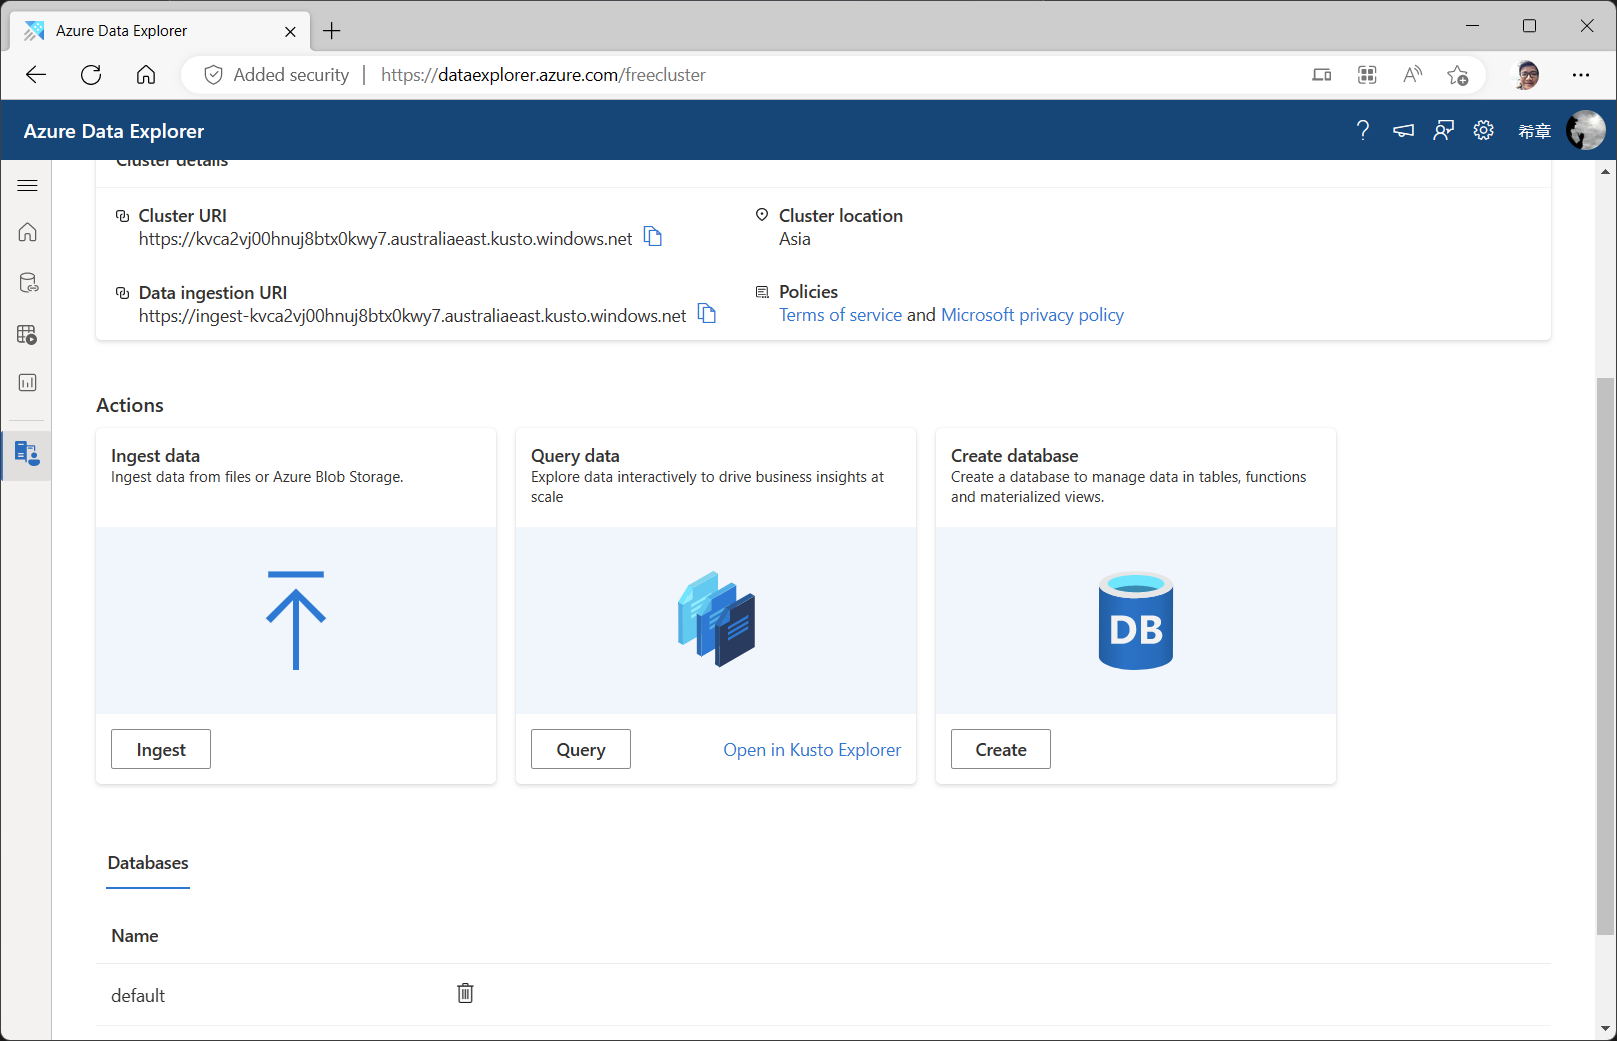Copy the Cluster URI to clipboard

pos(653,237)
